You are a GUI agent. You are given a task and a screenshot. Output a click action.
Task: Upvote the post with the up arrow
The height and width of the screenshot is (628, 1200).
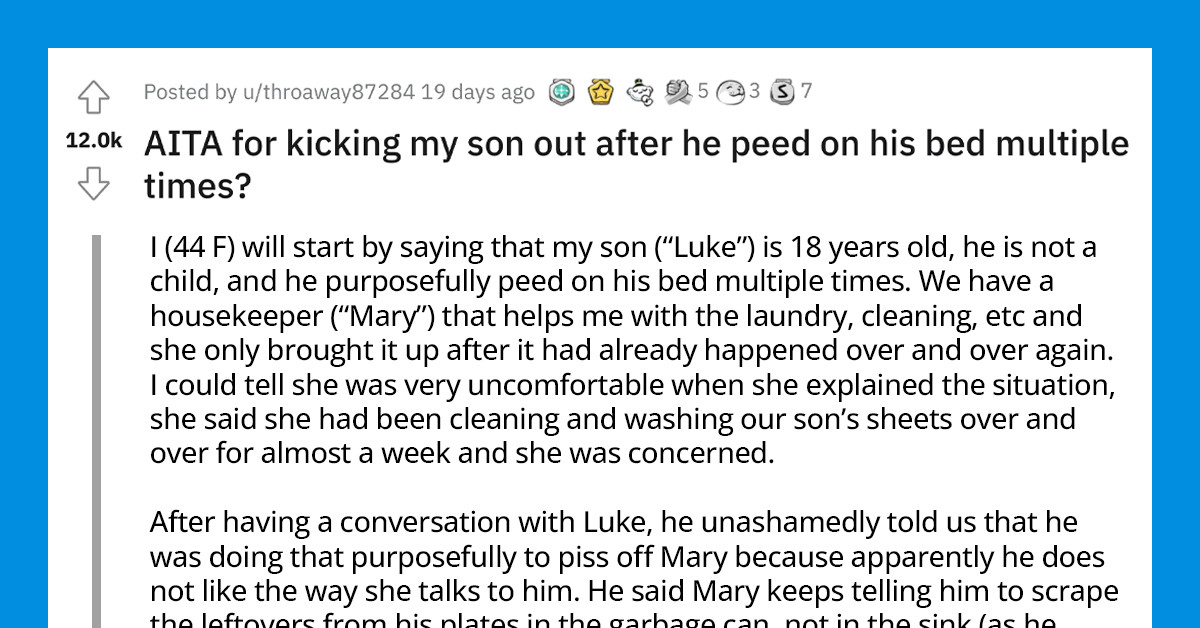tap(95, 96)
